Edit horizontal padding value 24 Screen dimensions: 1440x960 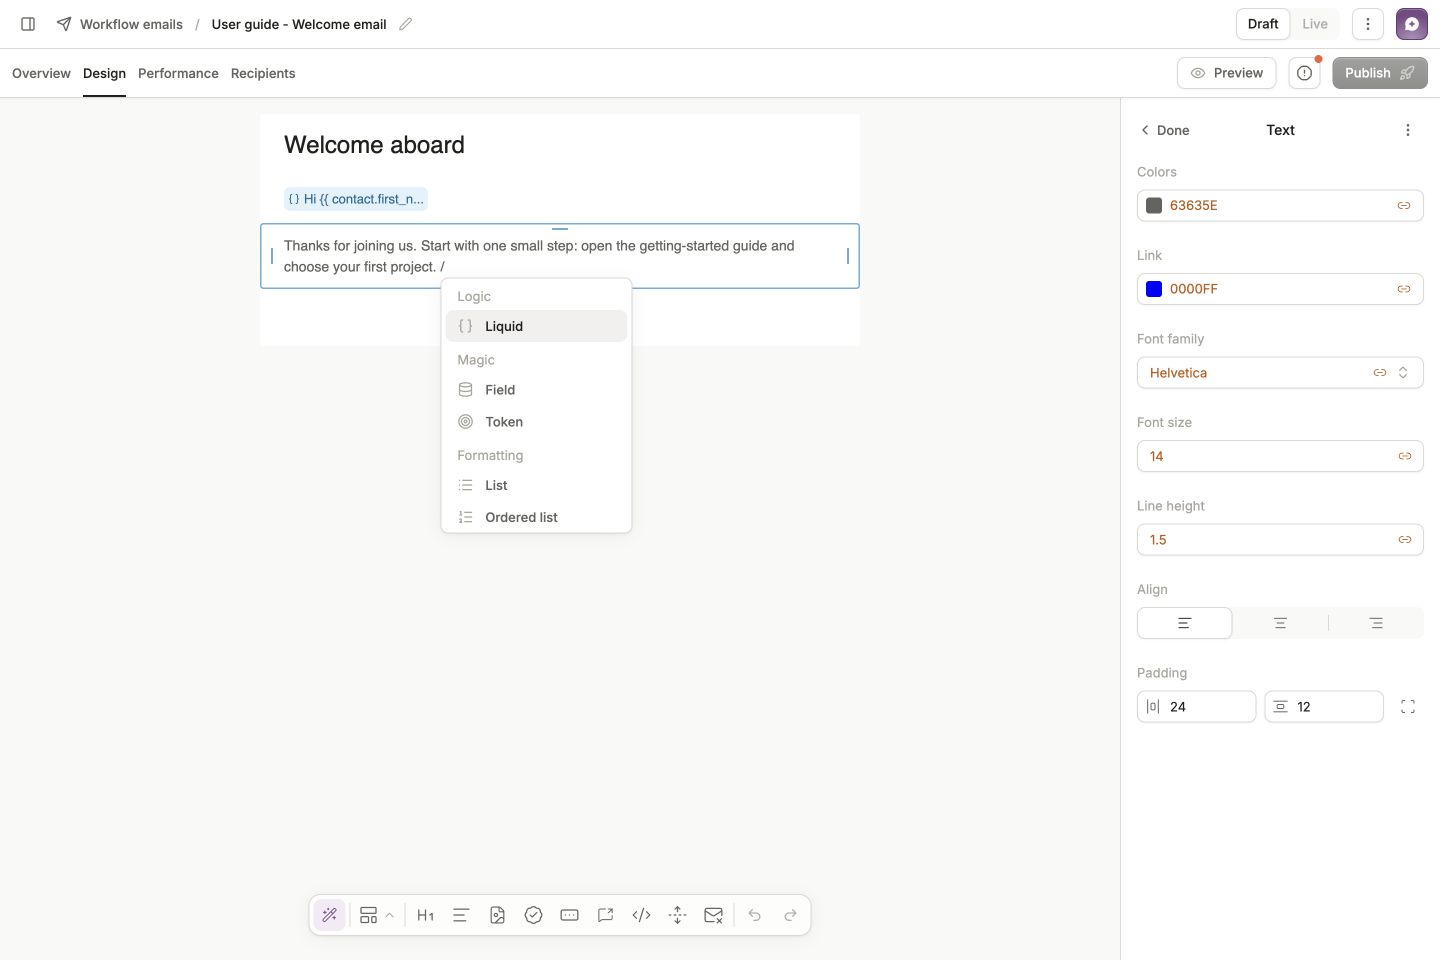[1196, 707]
